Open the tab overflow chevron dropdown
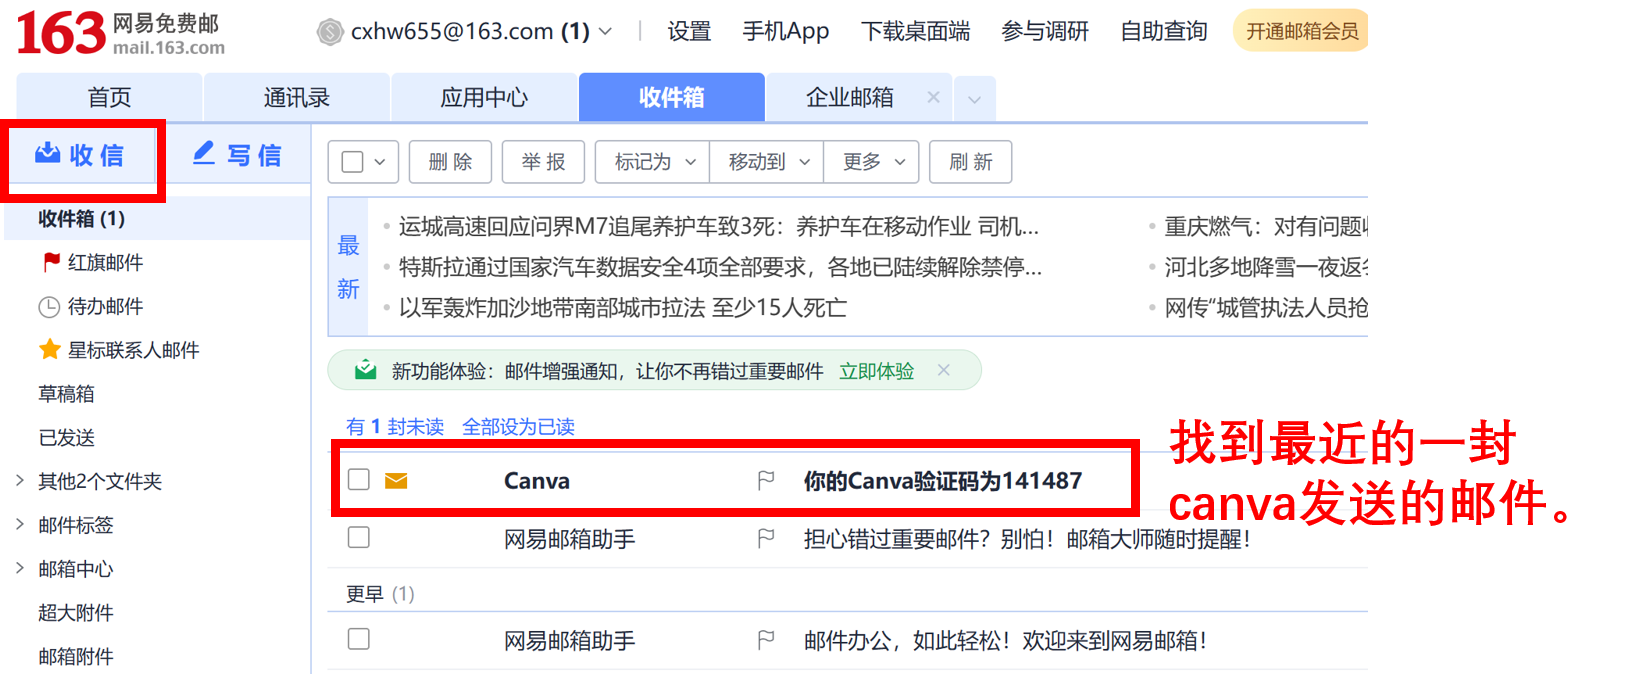This screenshot has width=1628, height=674. [974, 99]
